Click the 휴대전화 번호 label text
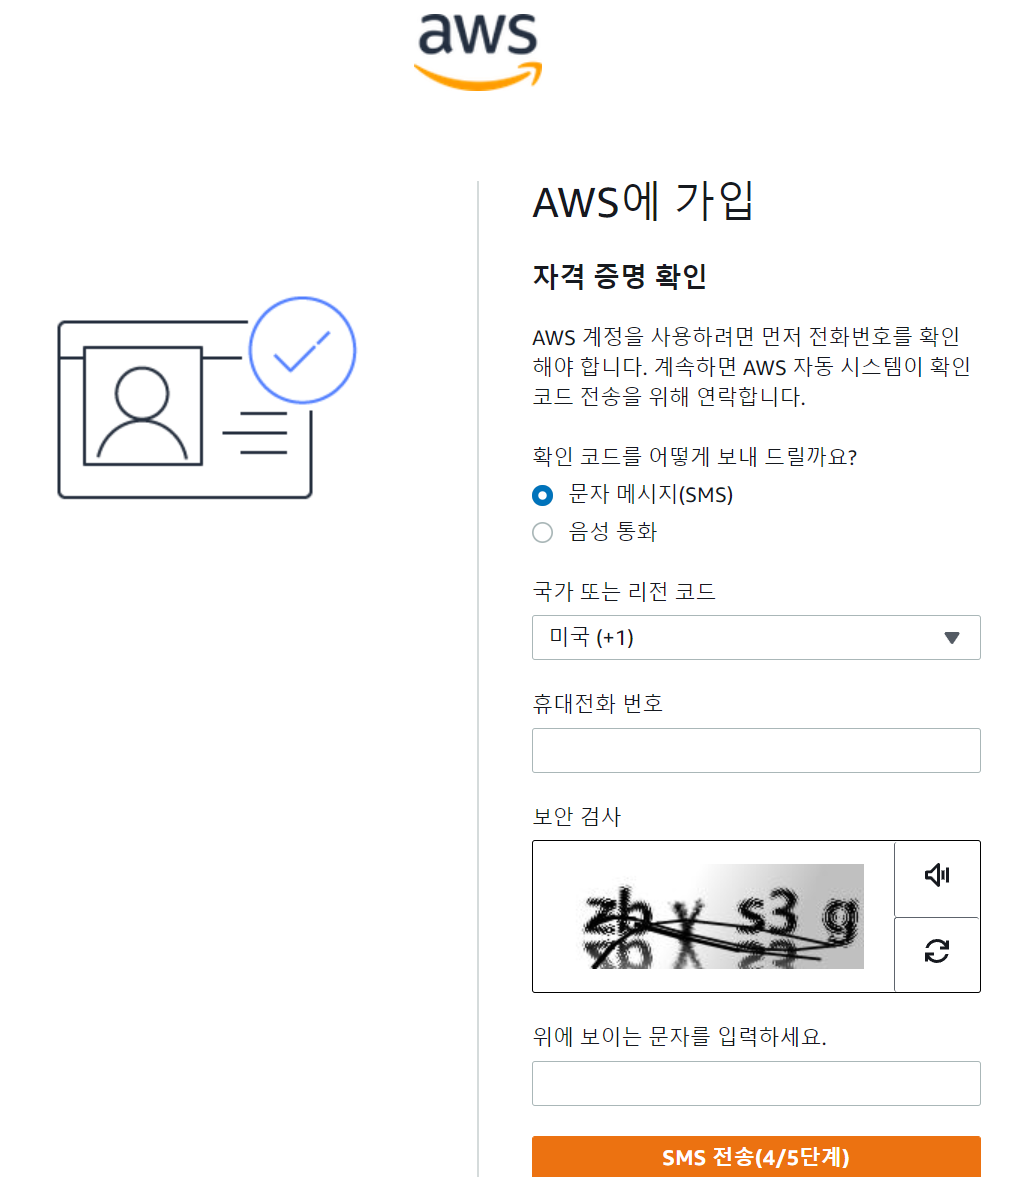 [598, 703]
